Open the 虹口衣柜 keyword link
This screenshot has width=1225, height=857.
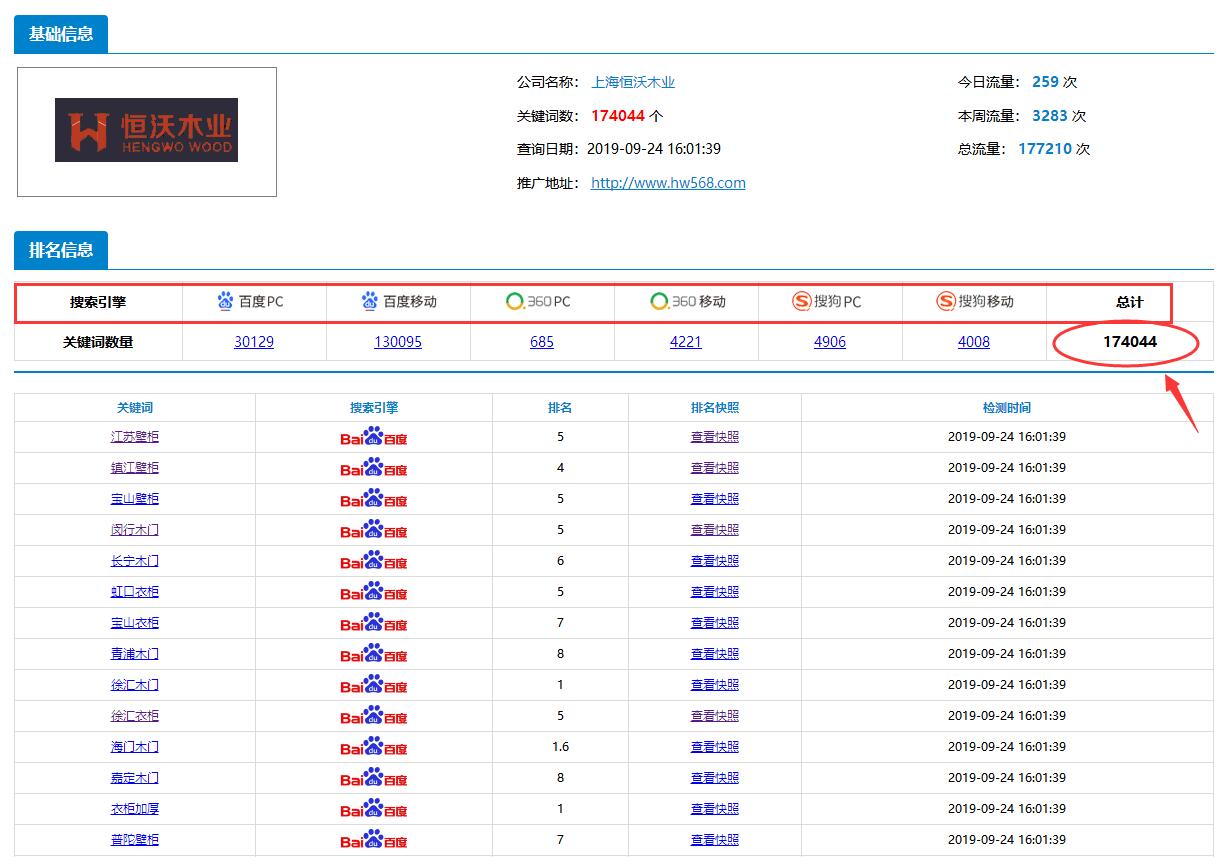coord(135,592)
